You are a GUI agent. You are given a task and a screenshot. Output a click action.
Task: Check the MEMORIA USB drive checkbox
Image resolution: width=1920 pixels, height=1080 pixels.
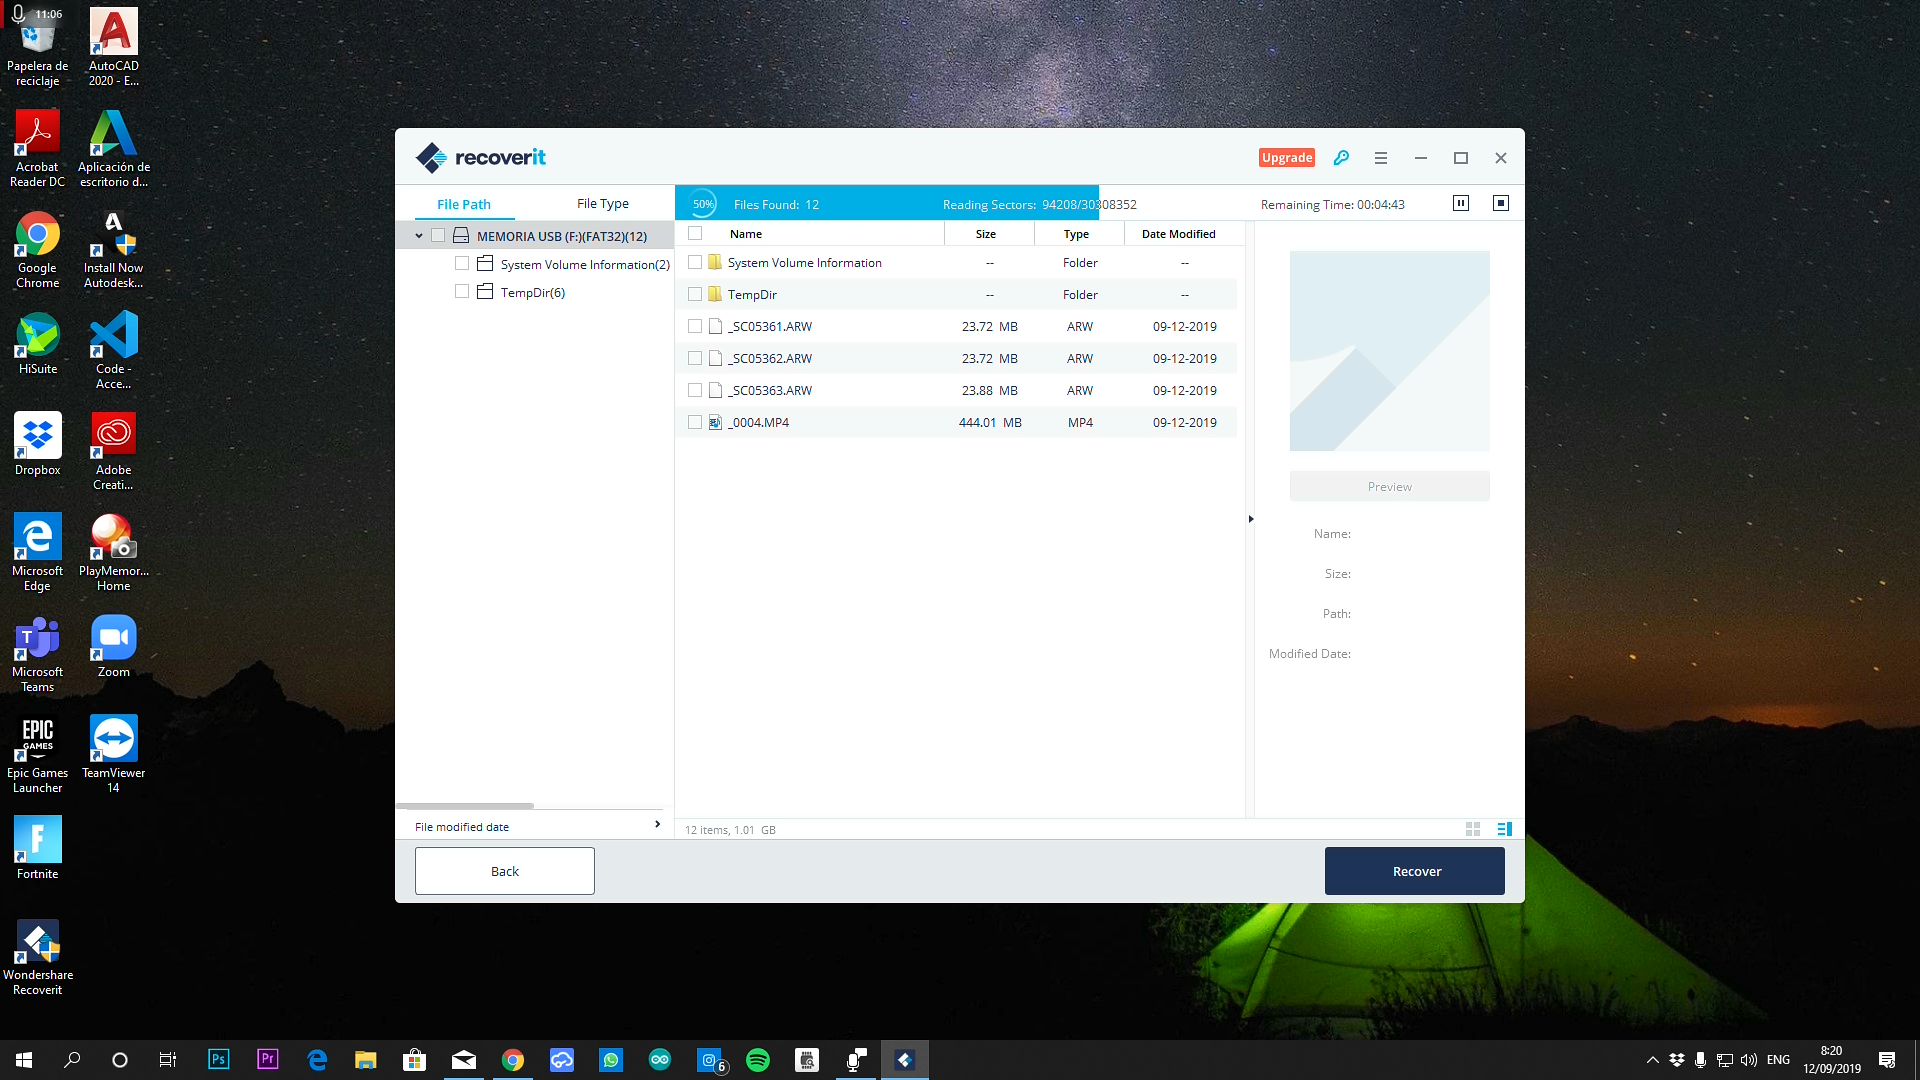[x=438, y=236]
